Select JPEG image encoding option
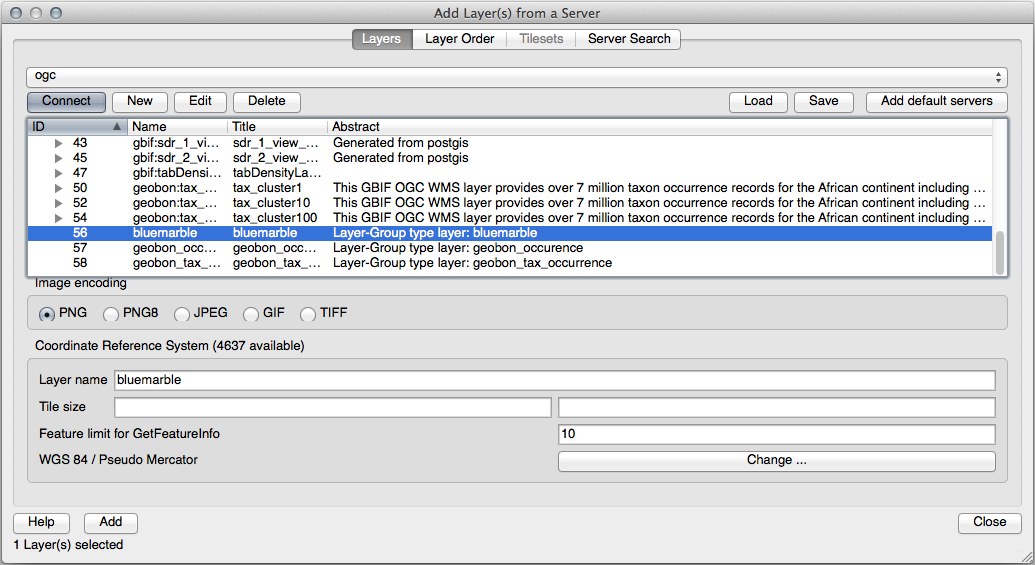 coord(182,314)
